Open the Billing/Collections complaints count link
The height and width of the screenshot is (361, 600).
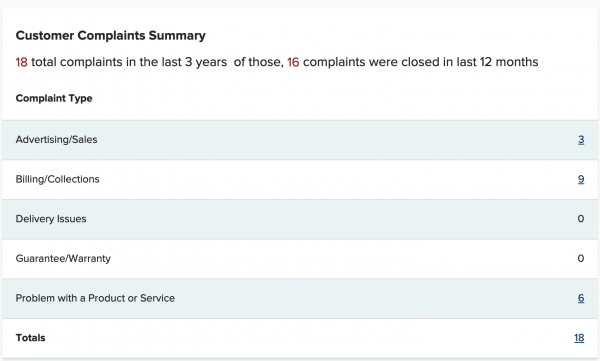[581, 179]
